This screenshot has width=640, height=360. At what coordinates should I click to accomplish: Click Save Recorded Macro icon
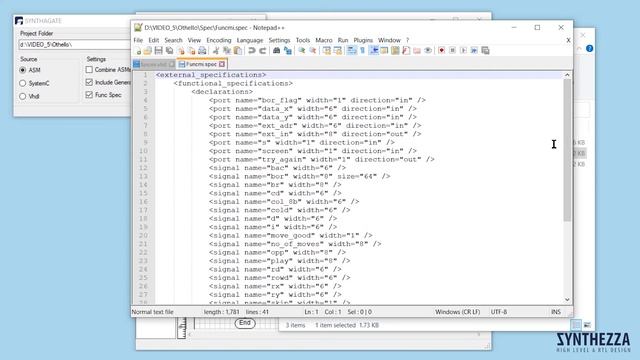click(x=485, y=51)
